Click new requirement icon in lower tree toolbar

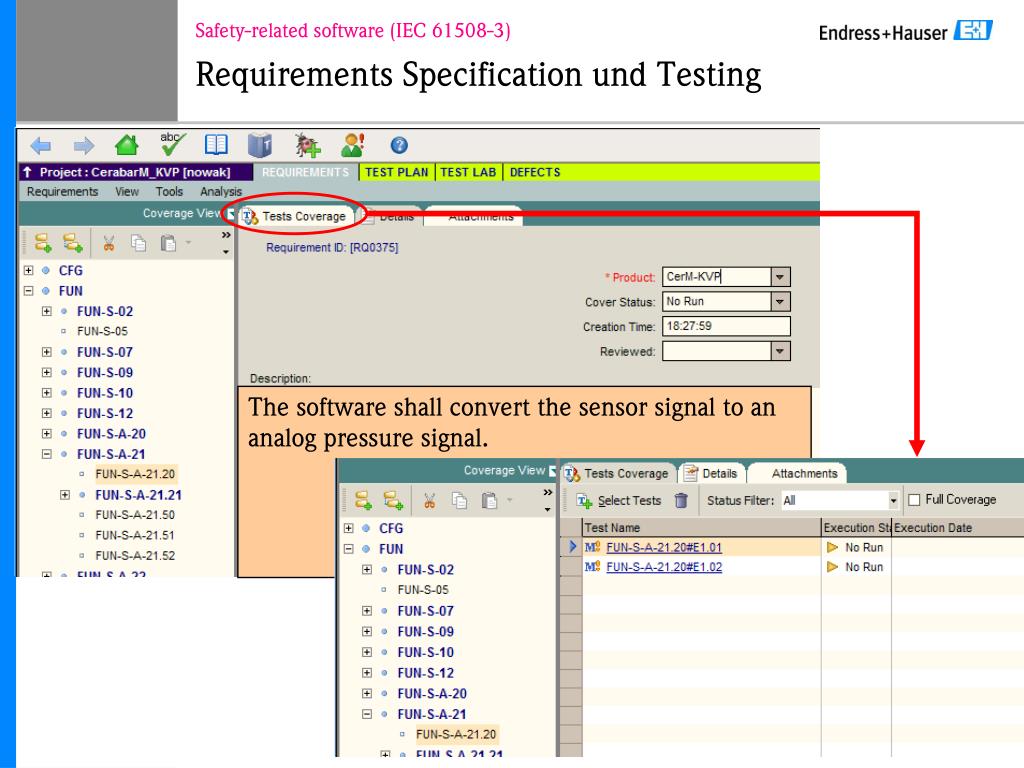pyautogui.click(x=363, y=501)
